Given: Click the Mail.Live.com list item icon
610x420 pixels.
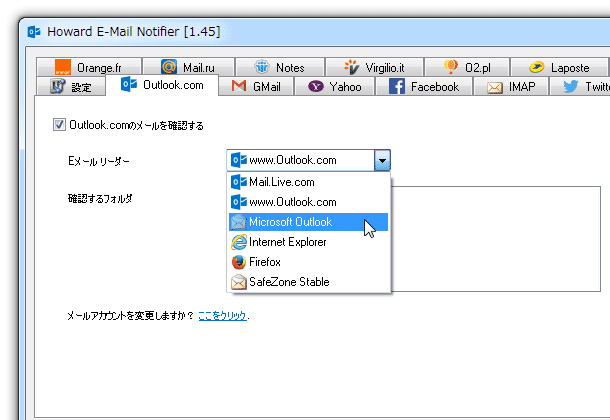Looking at the screenshot, I should [238, 182].
